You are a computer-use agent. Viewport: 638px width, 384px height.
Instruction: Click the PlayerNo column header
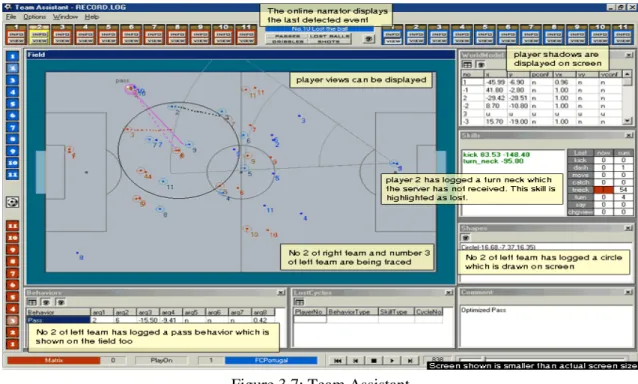pyautogui.click(x=310, y=312)
